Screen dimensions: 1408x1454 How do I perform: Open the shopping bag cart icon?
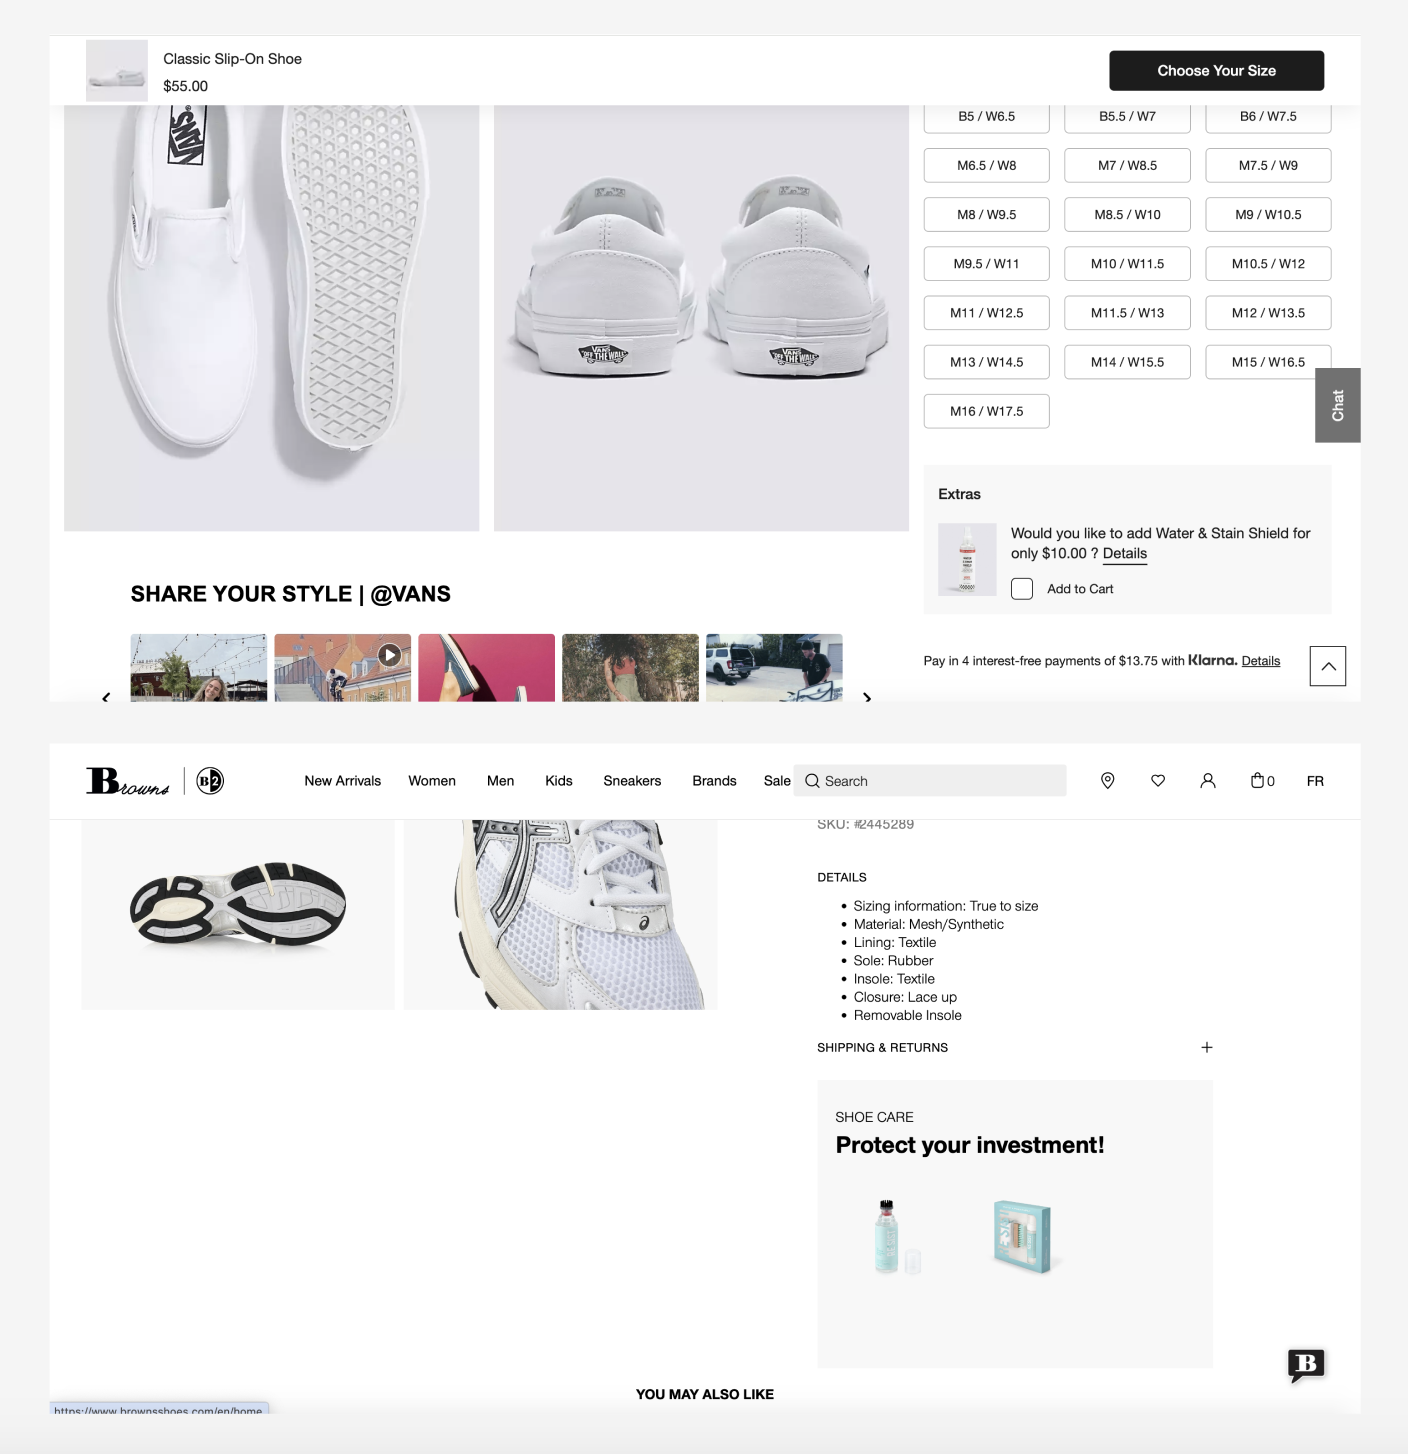tap(1262, 781)
